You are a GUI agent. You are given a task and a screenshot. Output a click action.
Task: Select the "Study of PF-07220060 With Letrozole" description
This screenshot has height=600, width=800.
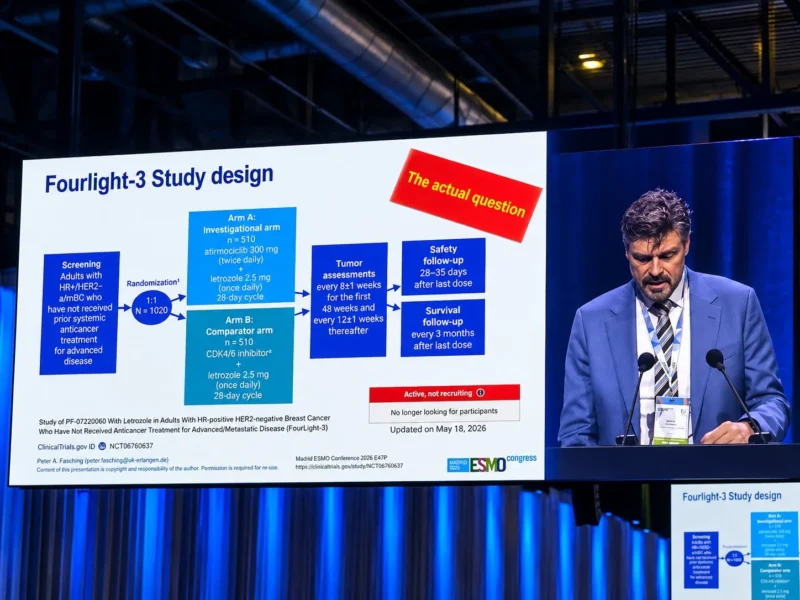(185, 424)
